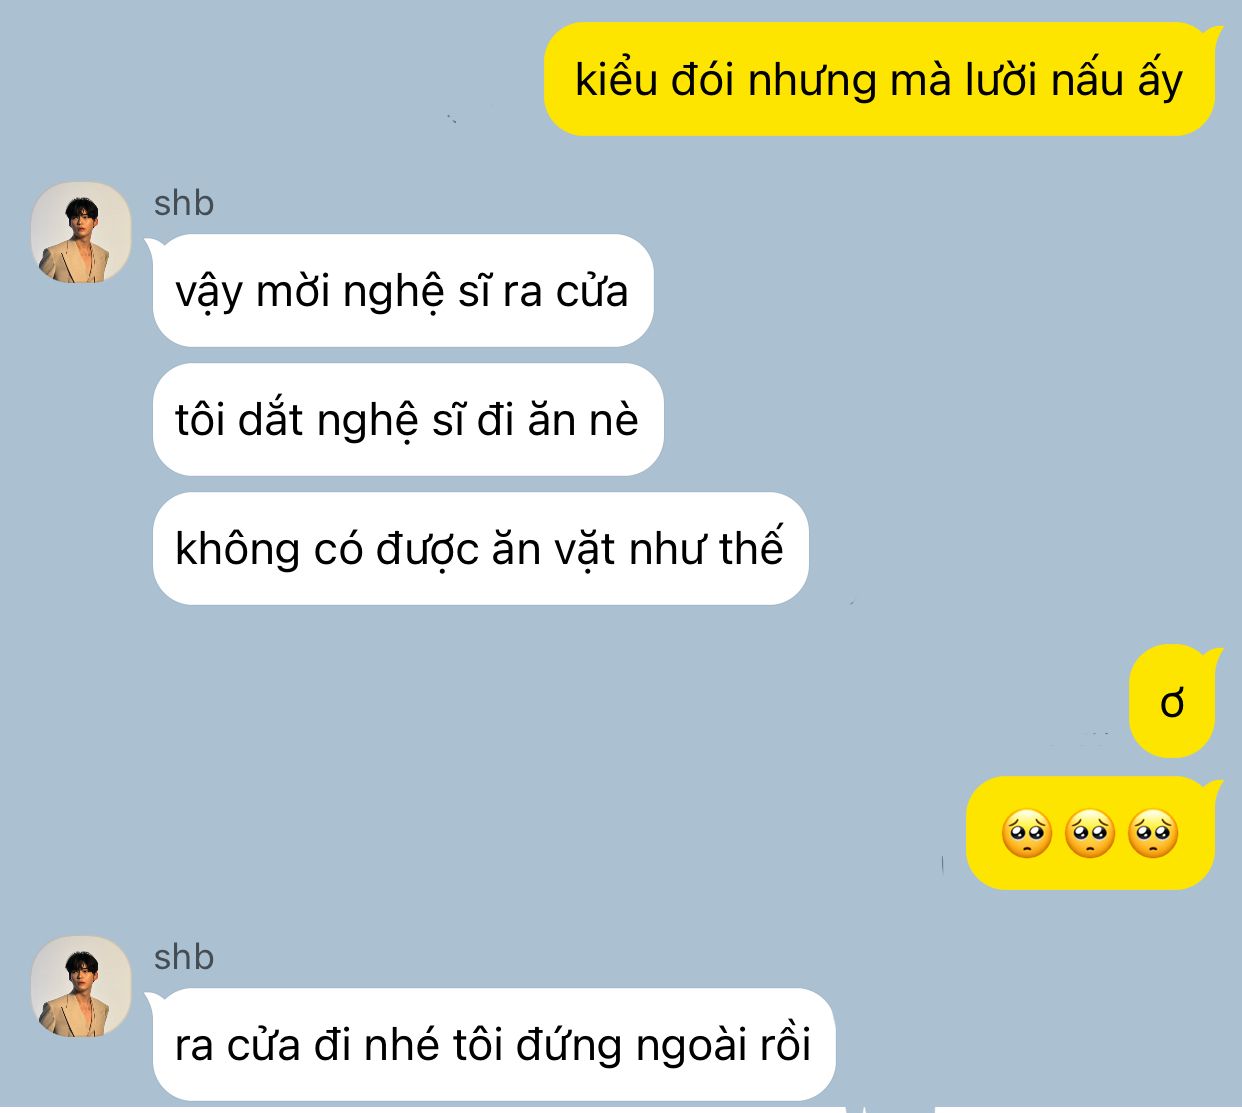Screen dimensions: 1242x1113
Task: Click the word 'ấy' ending the top yellow bubble
Action: coord(1160,80)
